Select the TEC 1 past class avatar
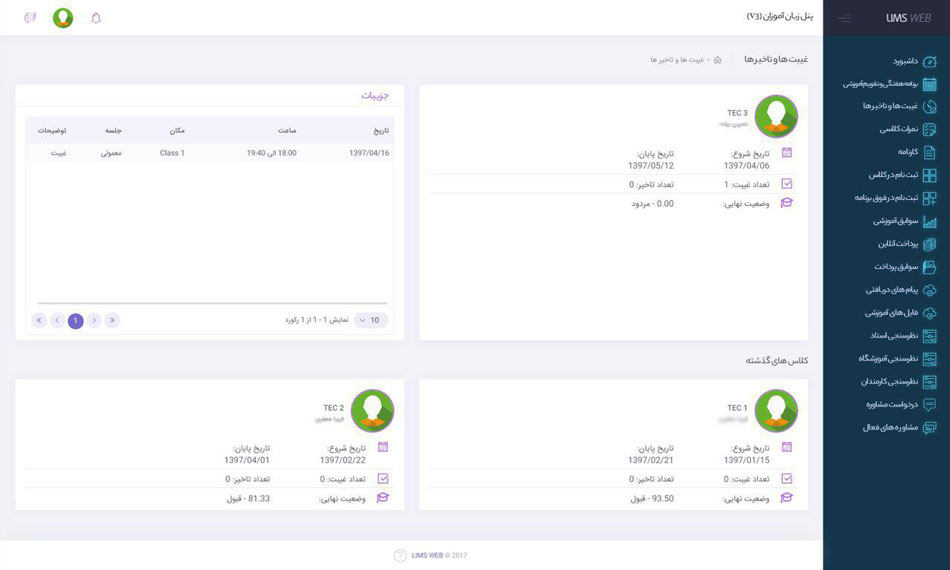The image size is (950, 570). tap(776, 411)
